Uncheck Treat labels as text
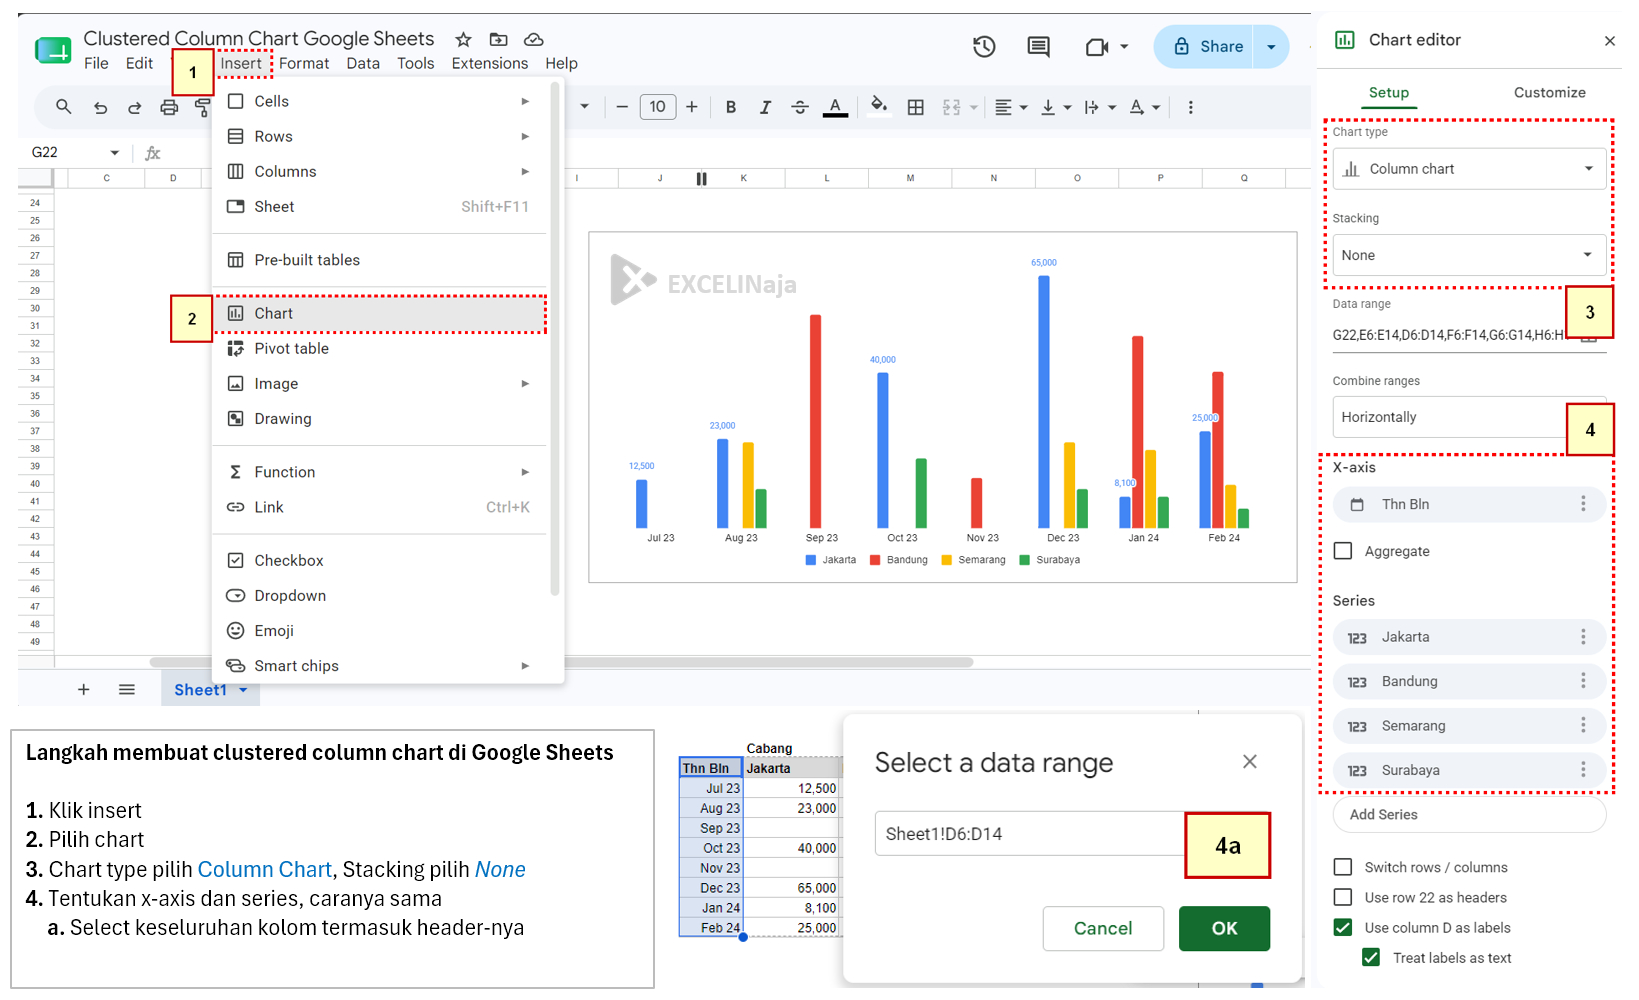Image resolution: width=1639 pixels, height=1000 pixels. [x=1371, y=957]
